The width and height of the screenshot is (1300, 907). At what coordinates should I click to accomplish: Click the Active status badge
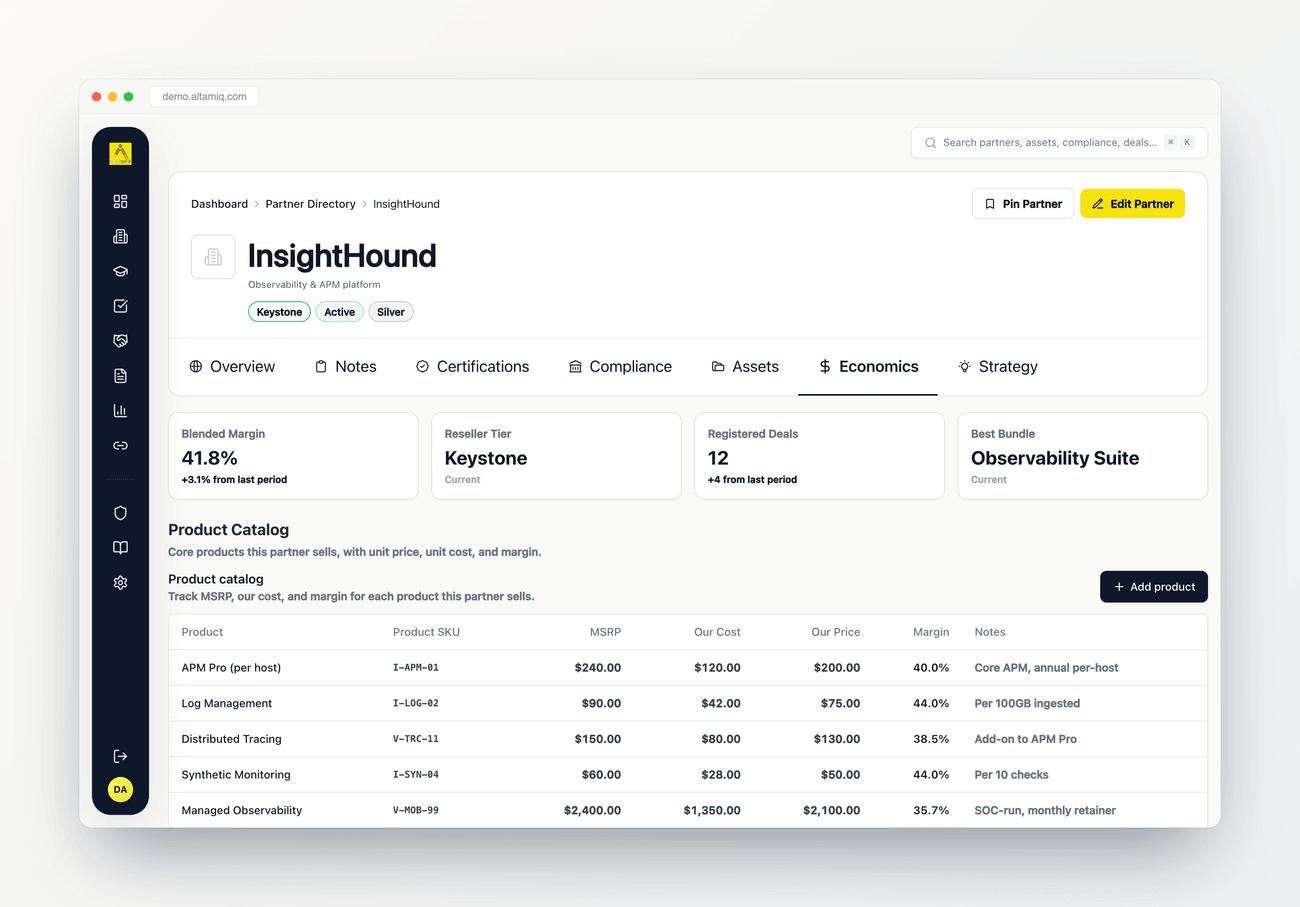(339, 312)
